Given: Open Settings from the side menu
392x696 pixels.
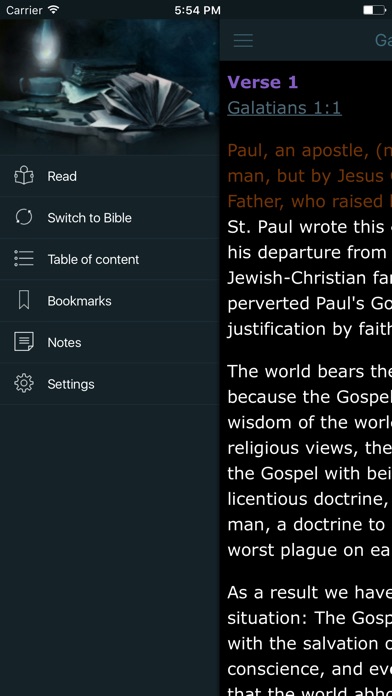Looking at the screenshot, I should point(110,384).
